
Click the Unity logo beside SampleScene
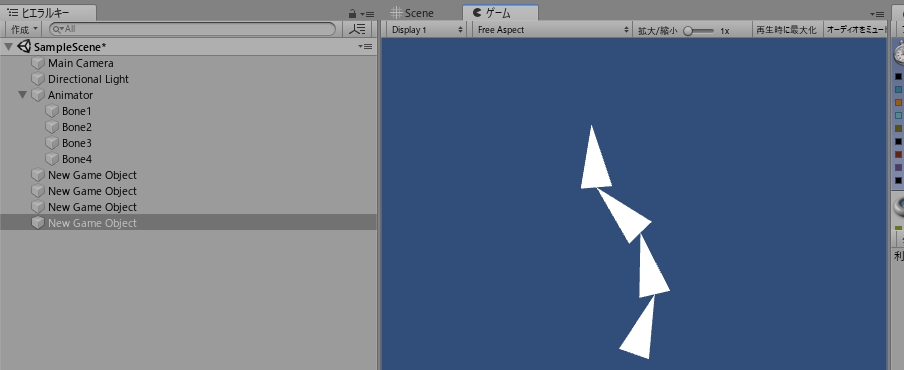click(x=24, y=46)
